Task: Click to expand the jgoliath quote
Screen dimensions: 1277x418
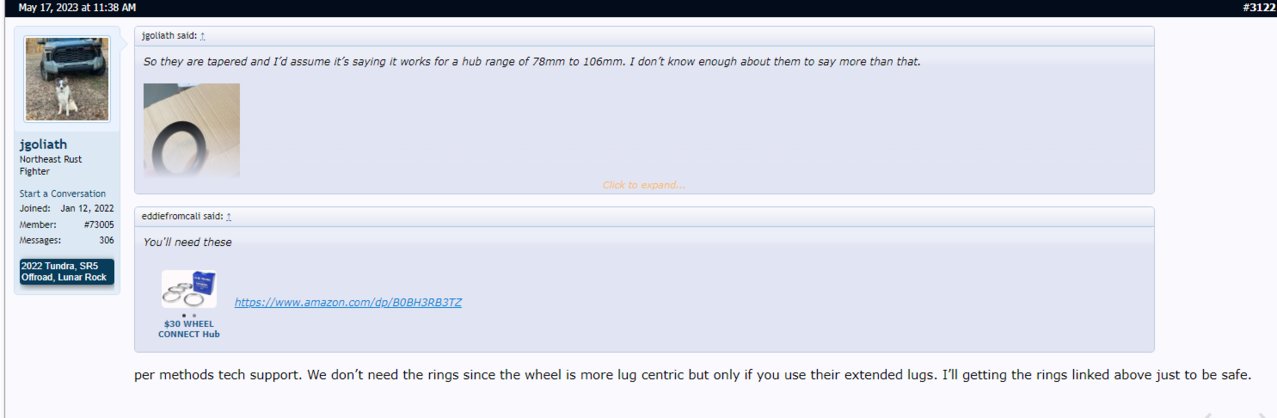Action: [644, 185]
